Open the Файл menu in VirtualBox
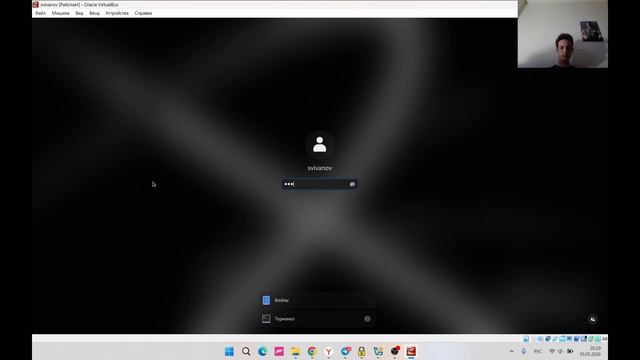Screen dimensions: 640x360 click(x=40, y=13)
